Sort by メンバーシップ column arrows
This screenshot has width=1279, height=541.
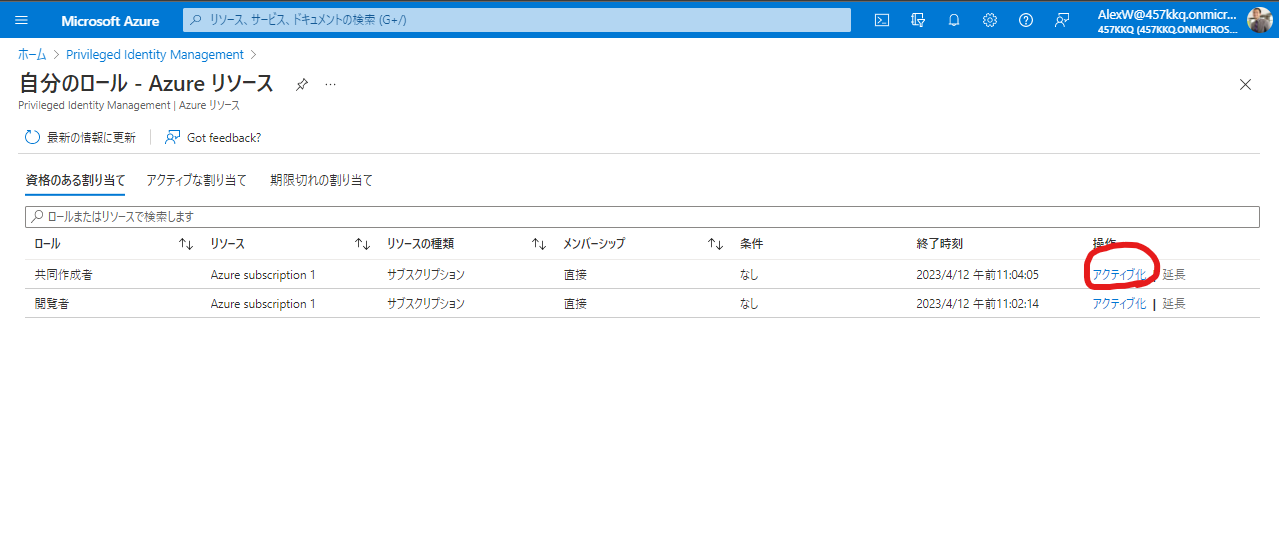(716, 244)
